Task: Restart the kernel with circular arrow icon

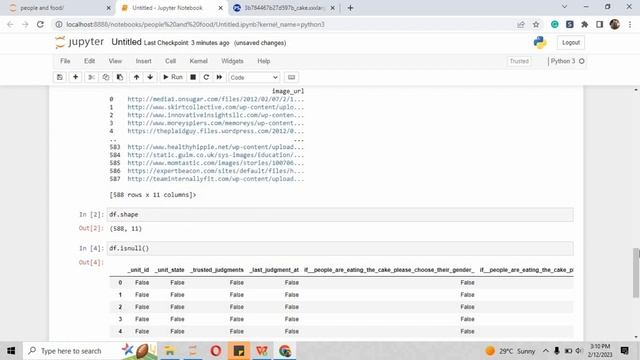Action: tap(206, 77)
